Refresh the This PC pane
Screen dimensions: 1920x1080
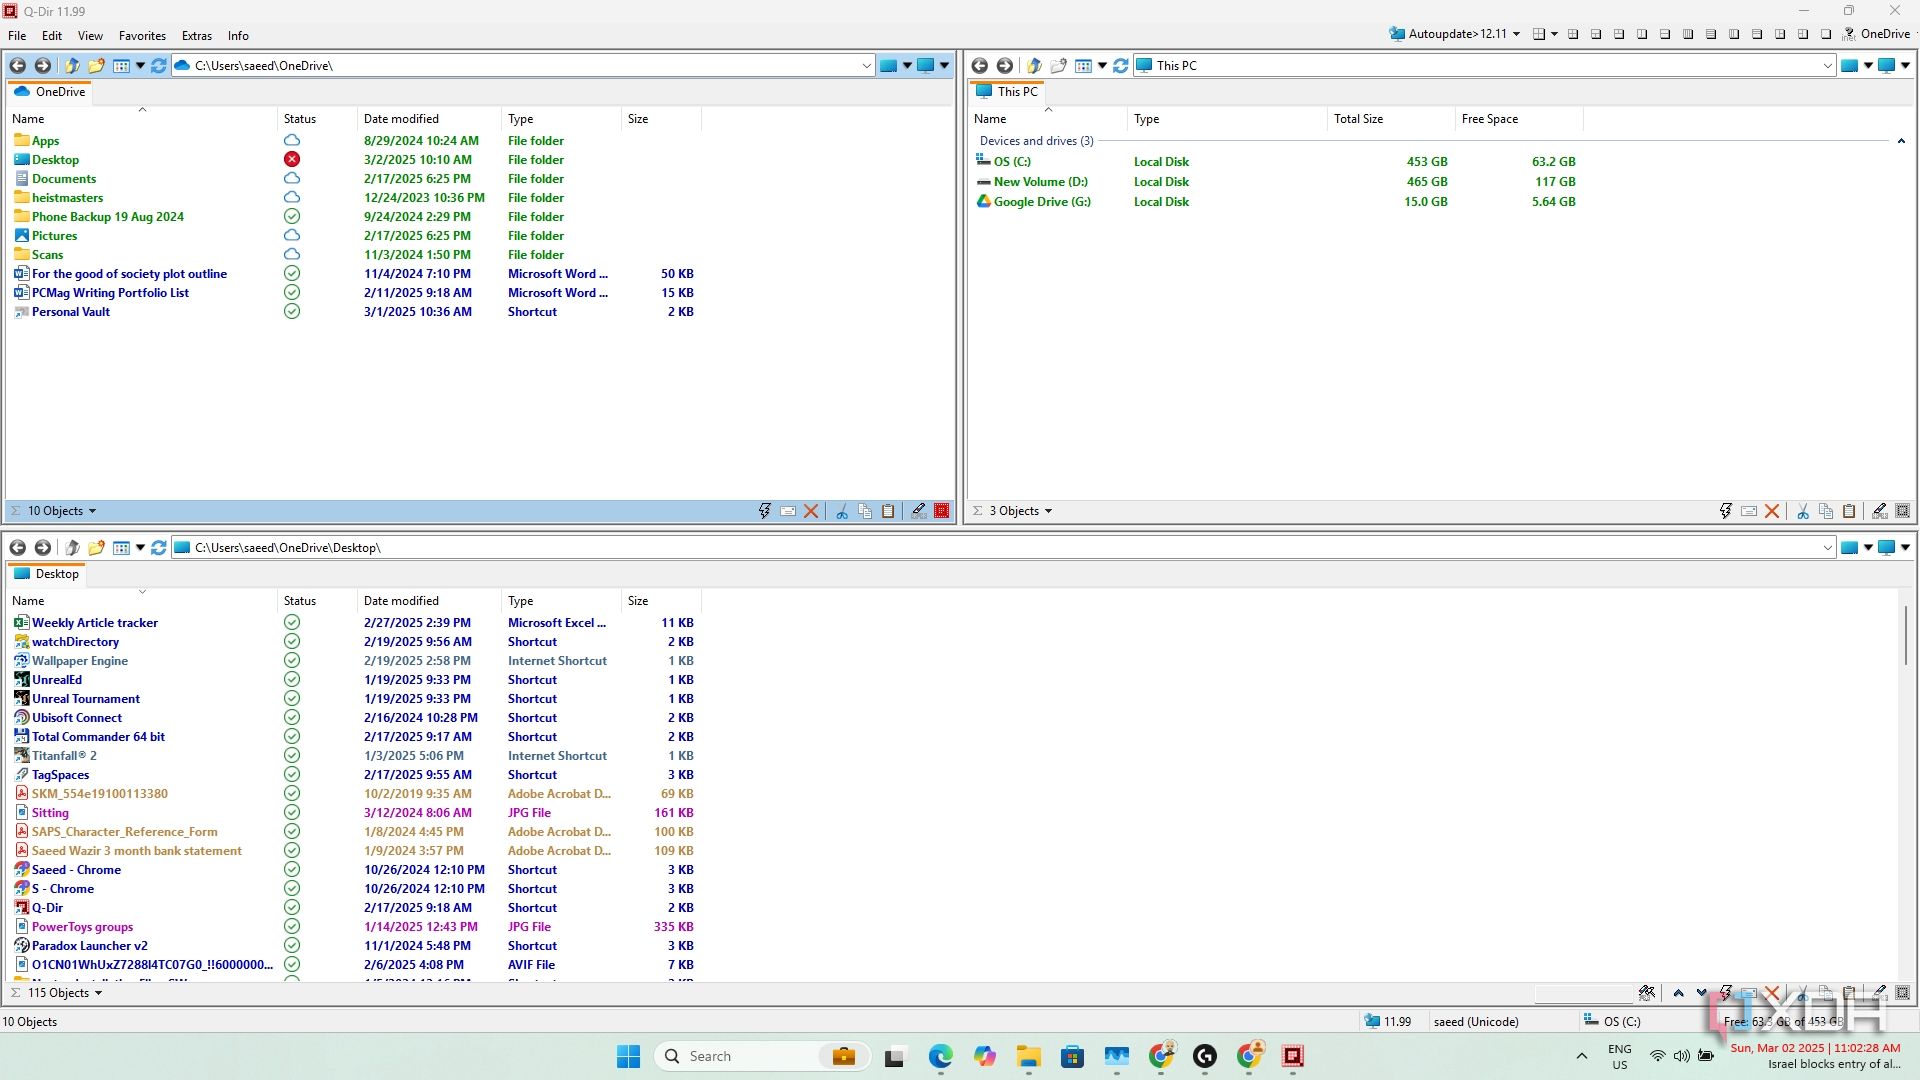point(1120,66)
